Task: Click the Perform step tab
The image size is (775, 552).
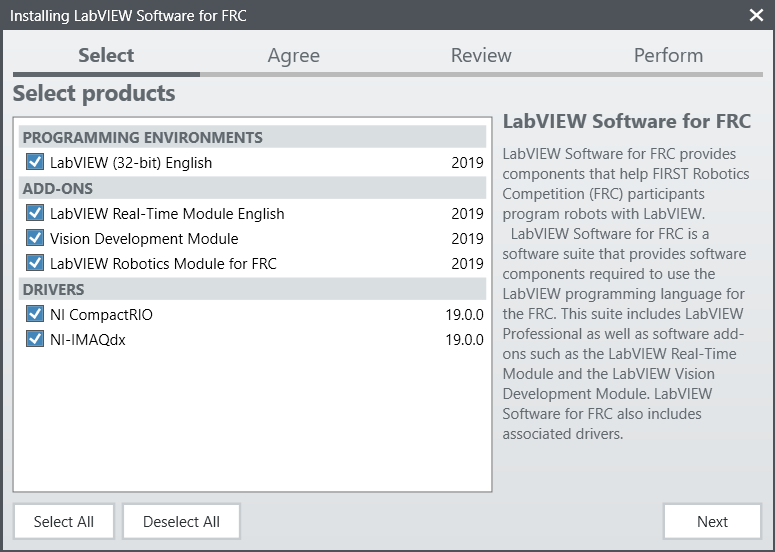Action: pos(668,55)
